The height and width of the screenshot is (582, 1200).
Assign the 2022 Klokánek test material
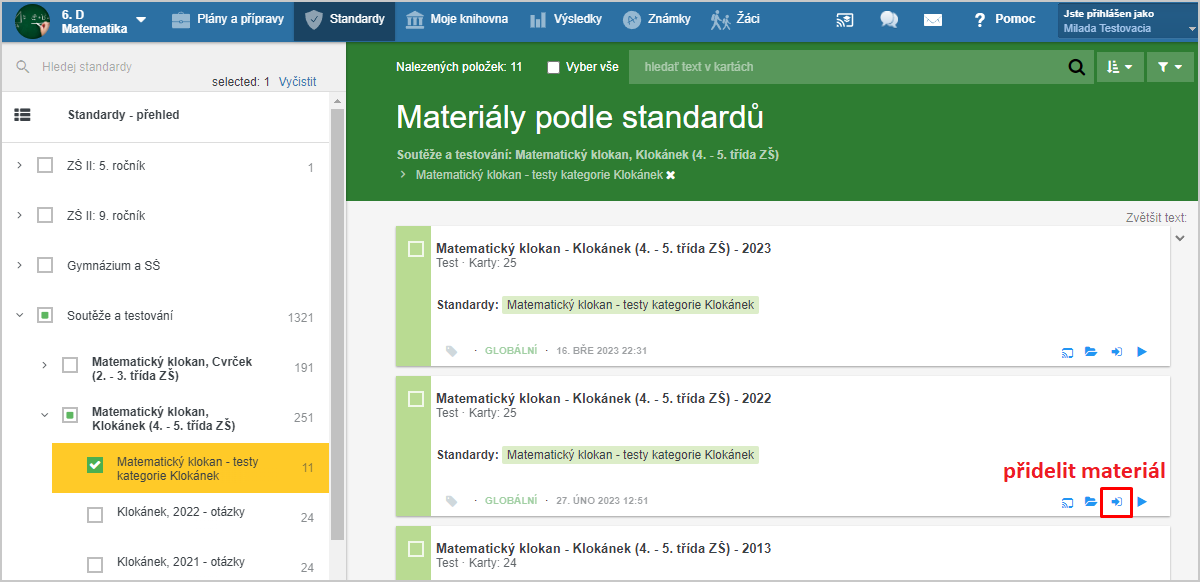pos(1117,501)
